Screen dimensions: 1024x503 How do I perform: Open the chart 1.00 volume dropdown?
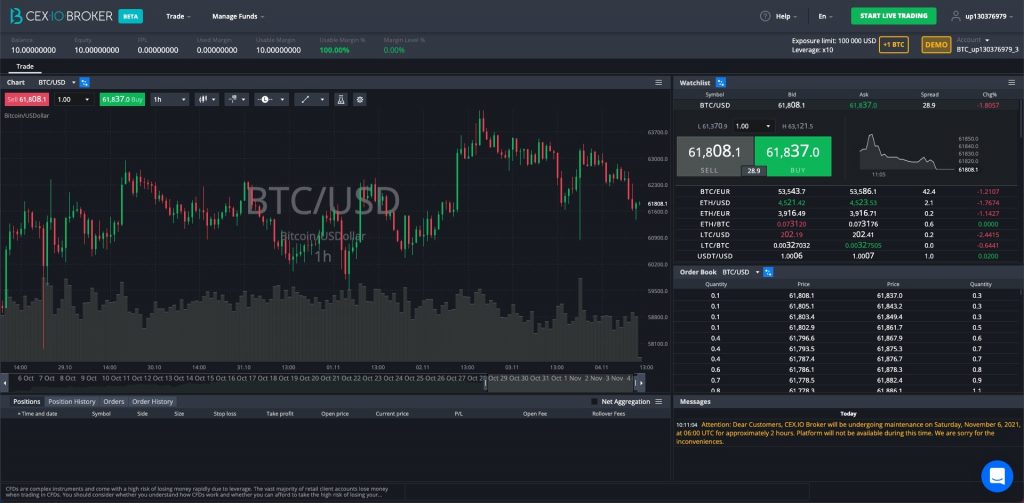(x=73, y=99)
